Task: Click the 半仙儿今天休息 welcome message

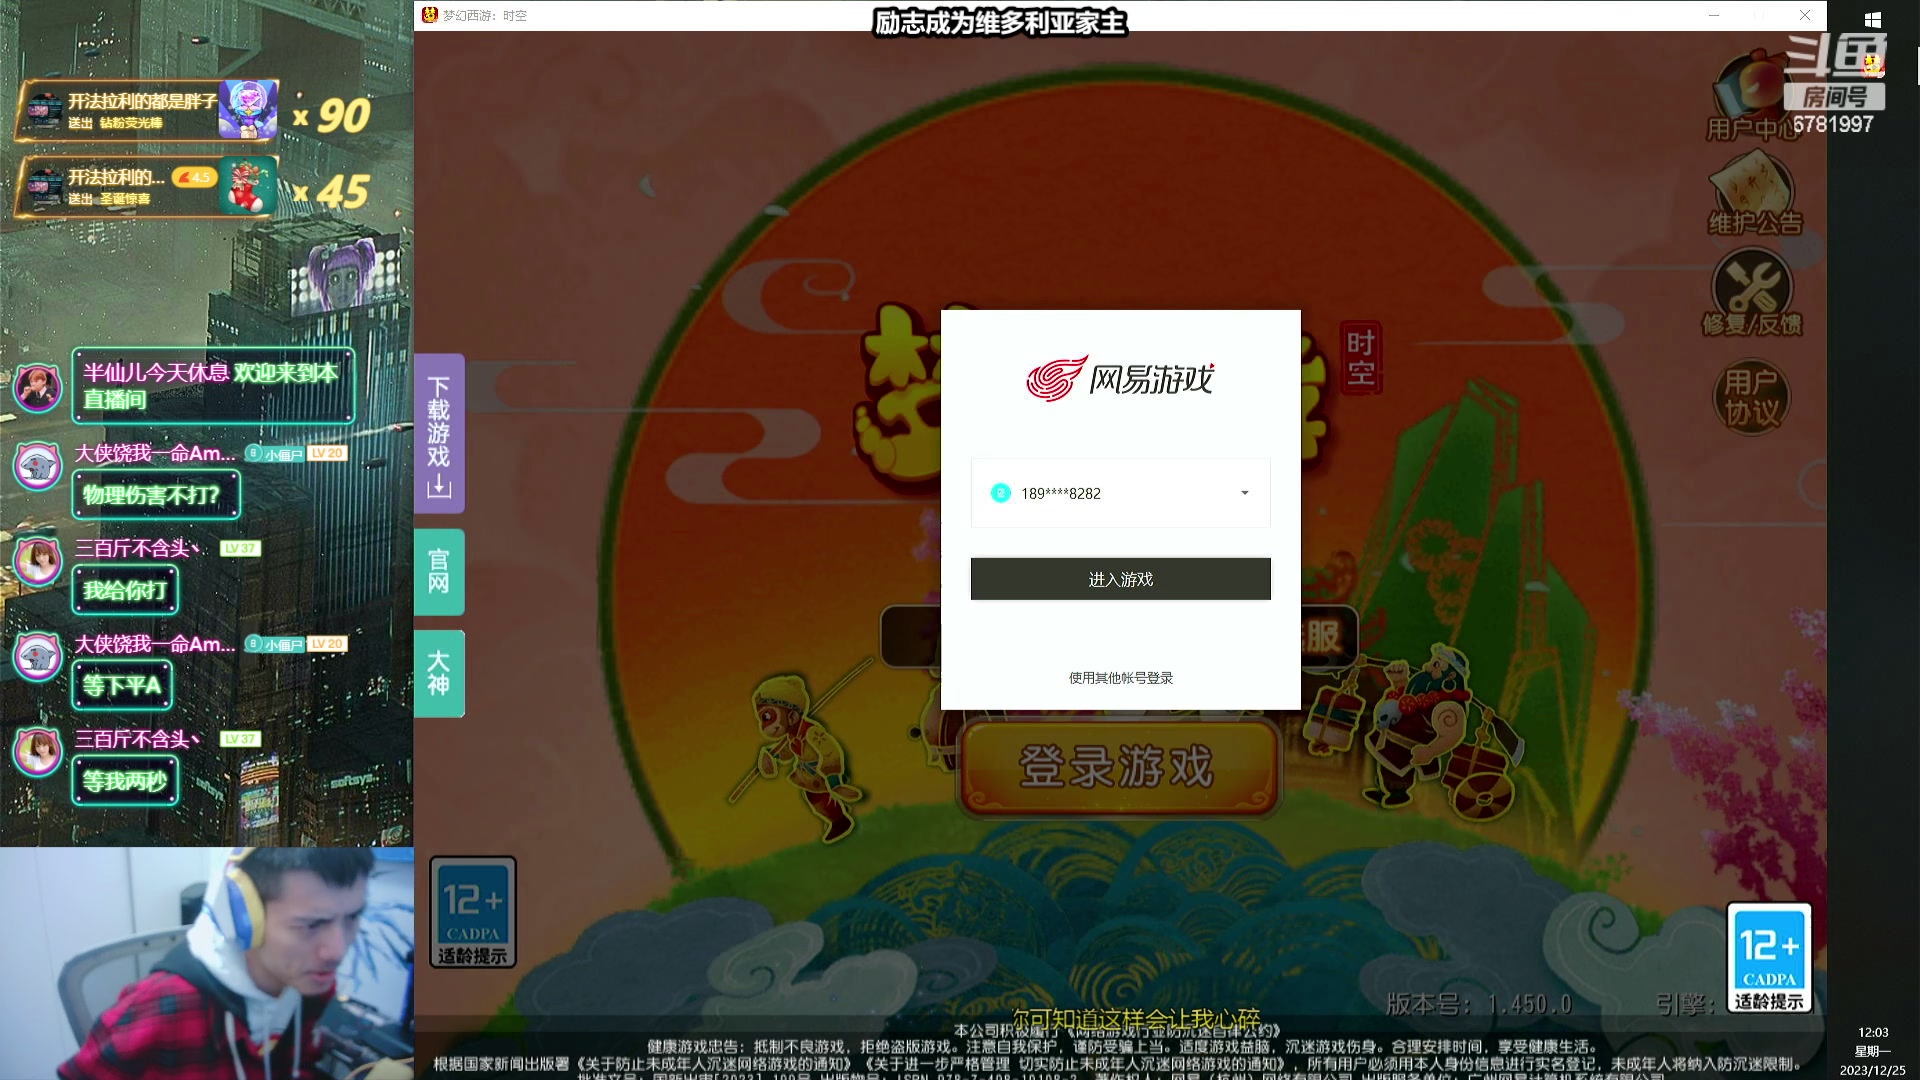Action: click(x=213, y=386)
